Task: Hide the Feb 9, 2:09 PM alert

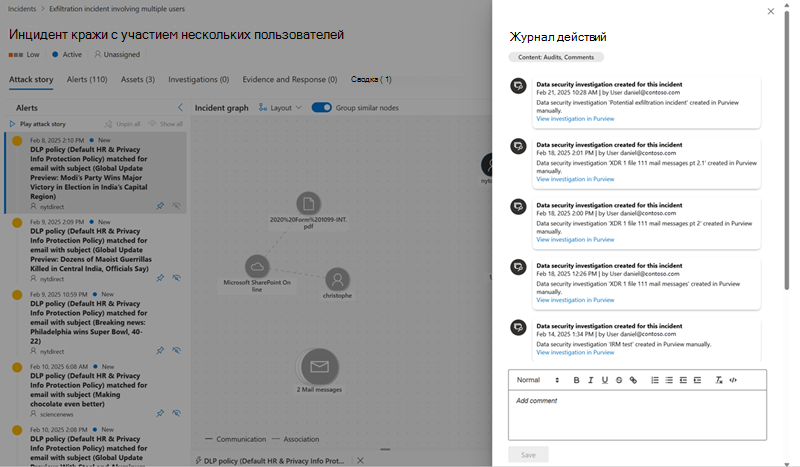Action: [177, 278]
